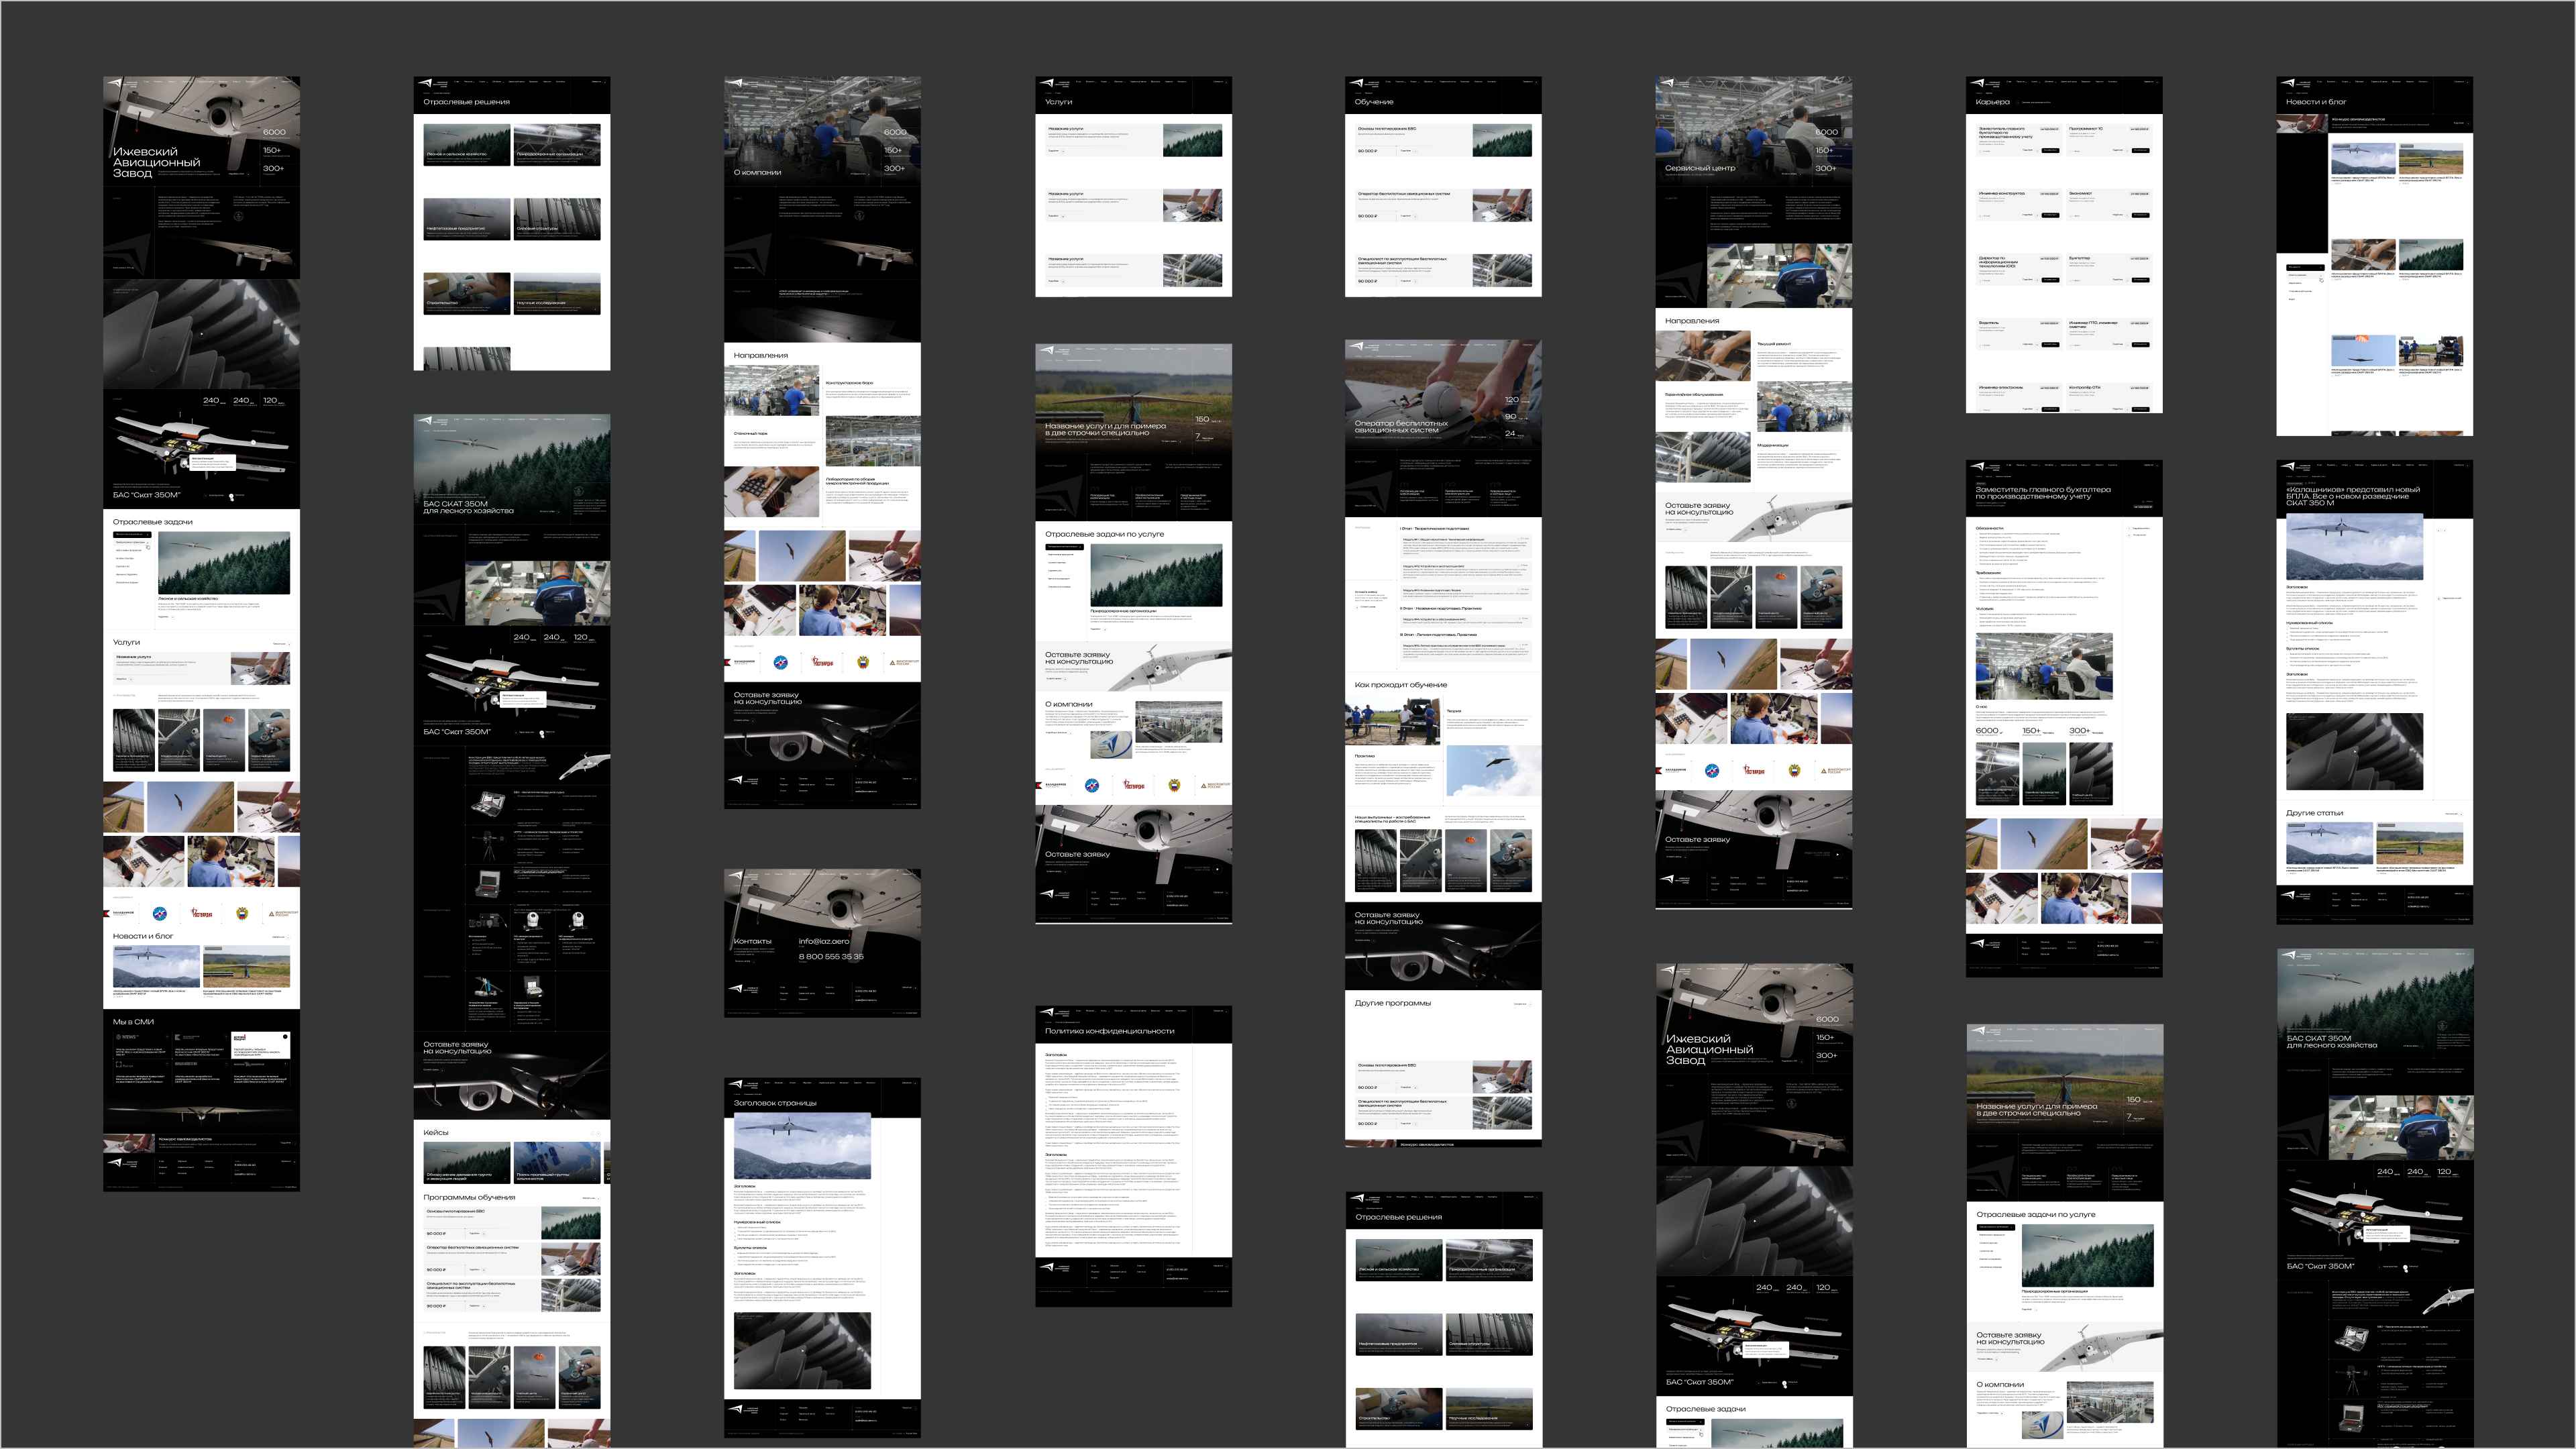Click the МЧС emblem under О компании page gallery

[x=780, y=662]
